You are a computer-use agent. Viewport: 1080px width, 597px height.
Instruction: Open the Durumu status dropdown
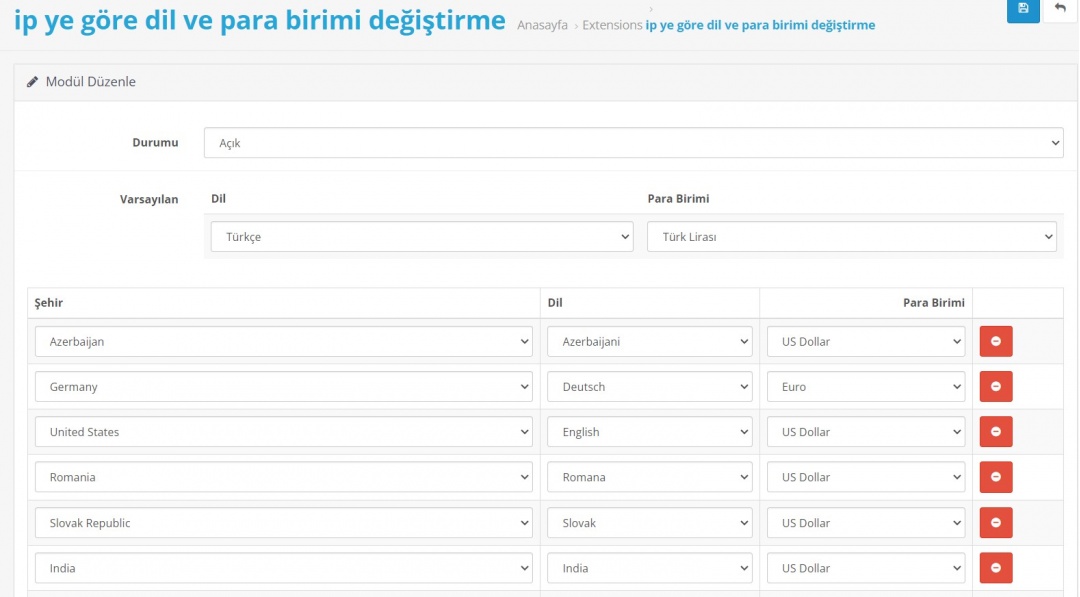click(633, 143)
